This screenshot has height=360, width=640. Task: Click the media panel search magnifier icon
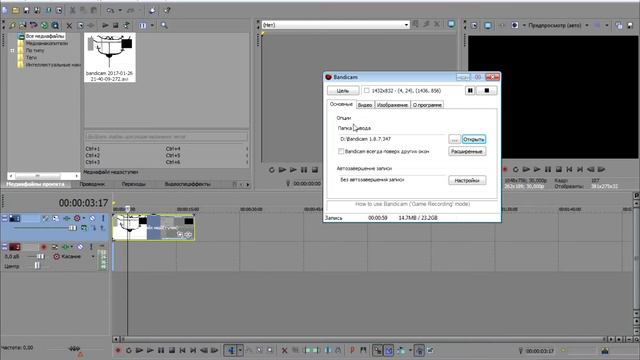164,25
